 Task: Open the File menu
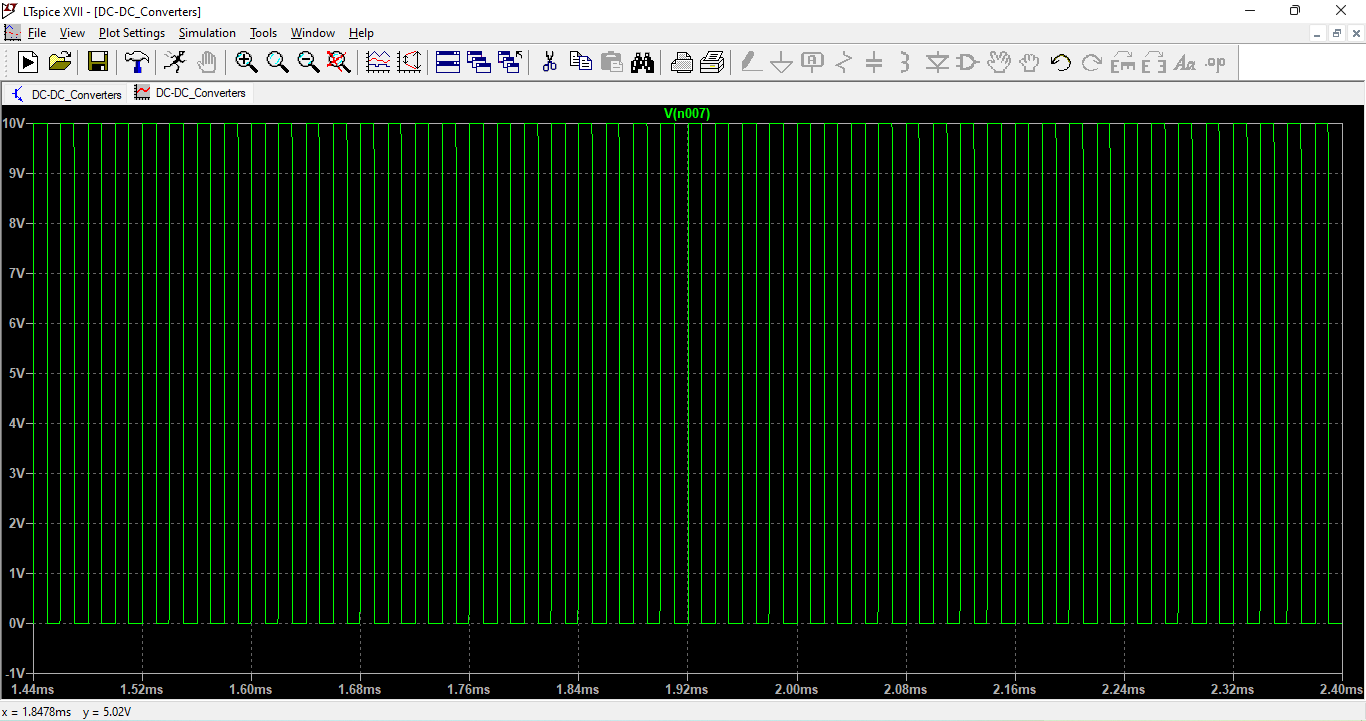[37, 33]
